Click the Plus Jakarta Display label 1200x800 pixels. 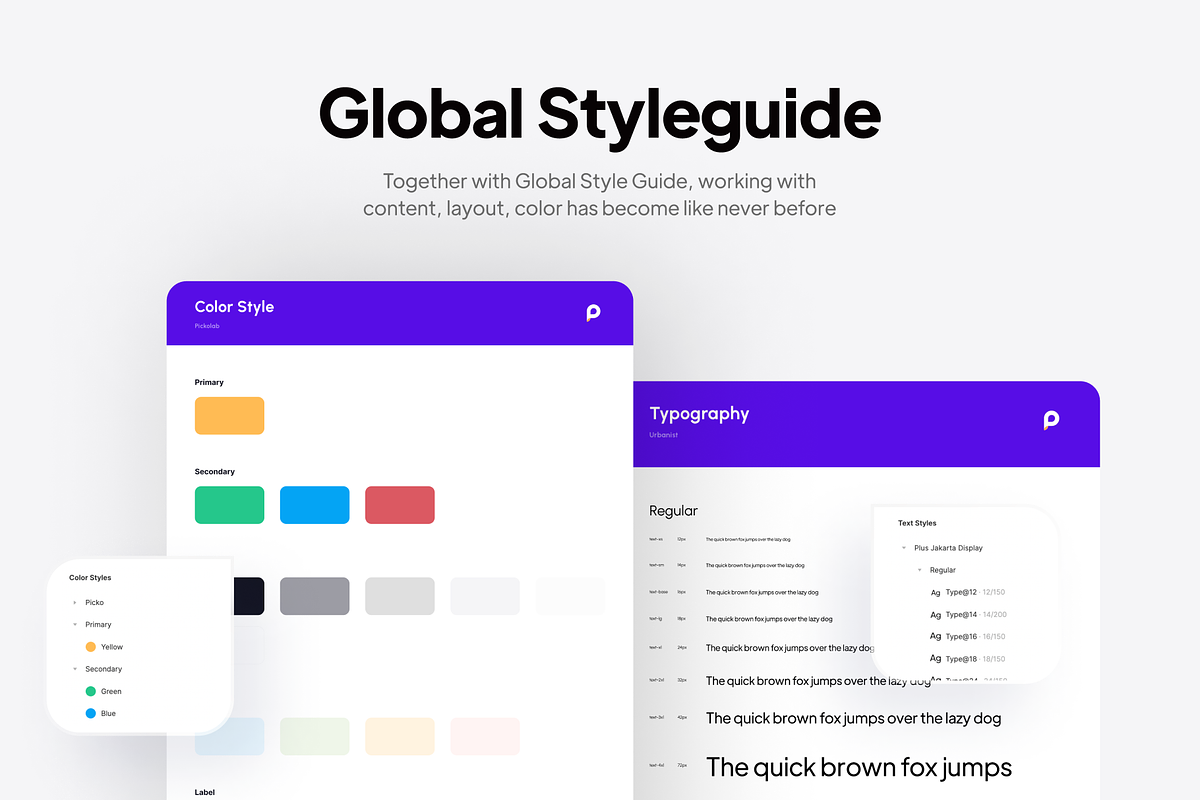coord(948,548)
